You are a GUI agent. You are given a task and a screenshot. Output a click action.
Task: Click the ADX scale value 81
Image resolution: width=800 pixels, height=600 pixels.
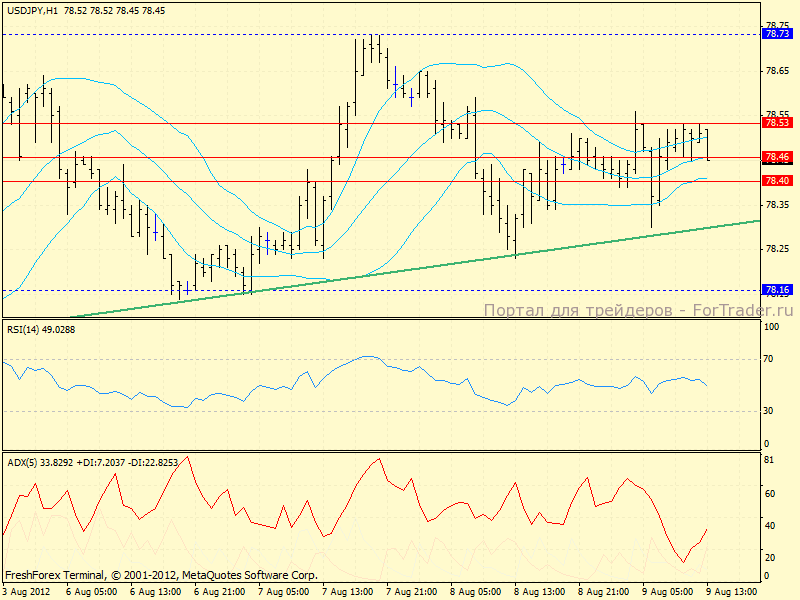pyautogui.click(x=770, y=461)
